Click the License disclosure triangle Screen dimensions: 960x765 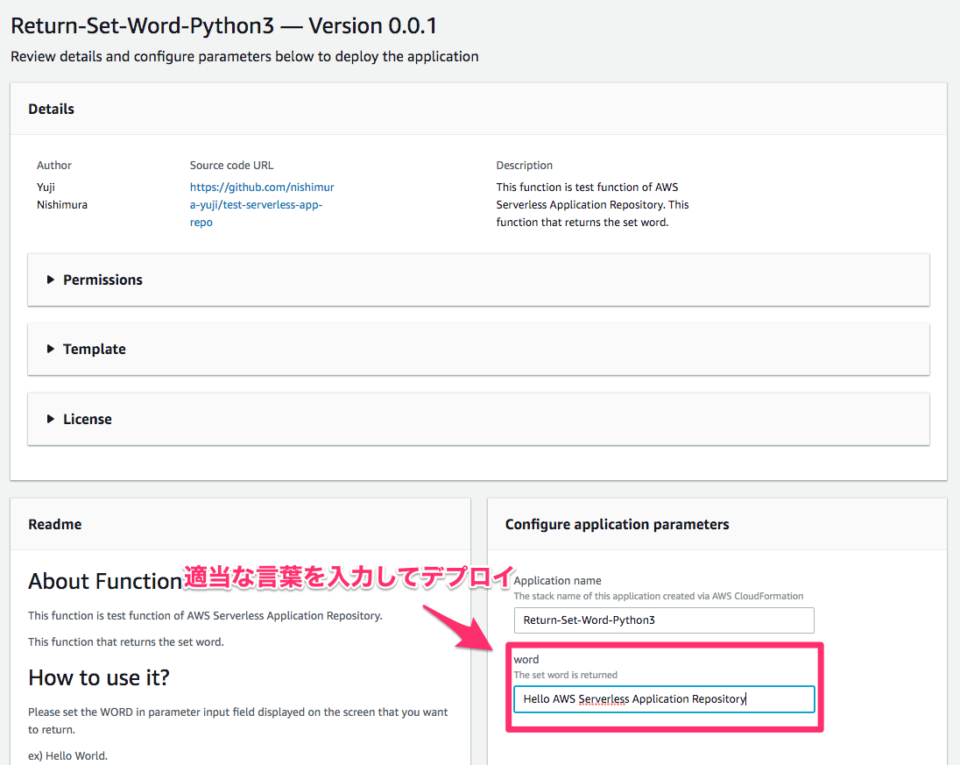[x=52, y=419]
